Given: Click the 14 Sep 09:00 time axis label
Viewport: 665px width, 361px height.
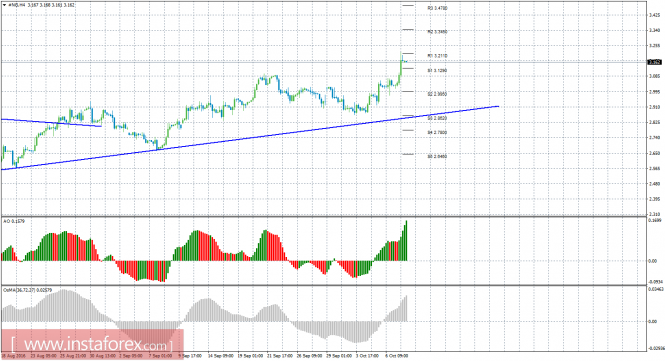Looking at the screenshot, I should (x=220, y=356).
